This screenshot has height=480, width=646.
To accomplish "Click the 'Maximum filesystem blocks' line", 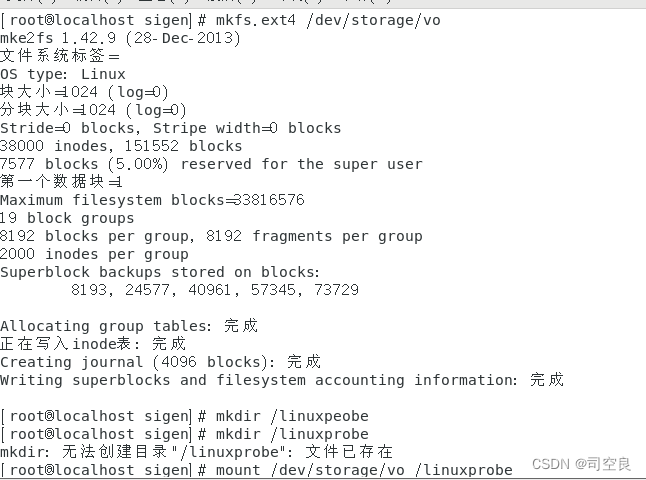I will pyautogui.click(x=152, y=200).
